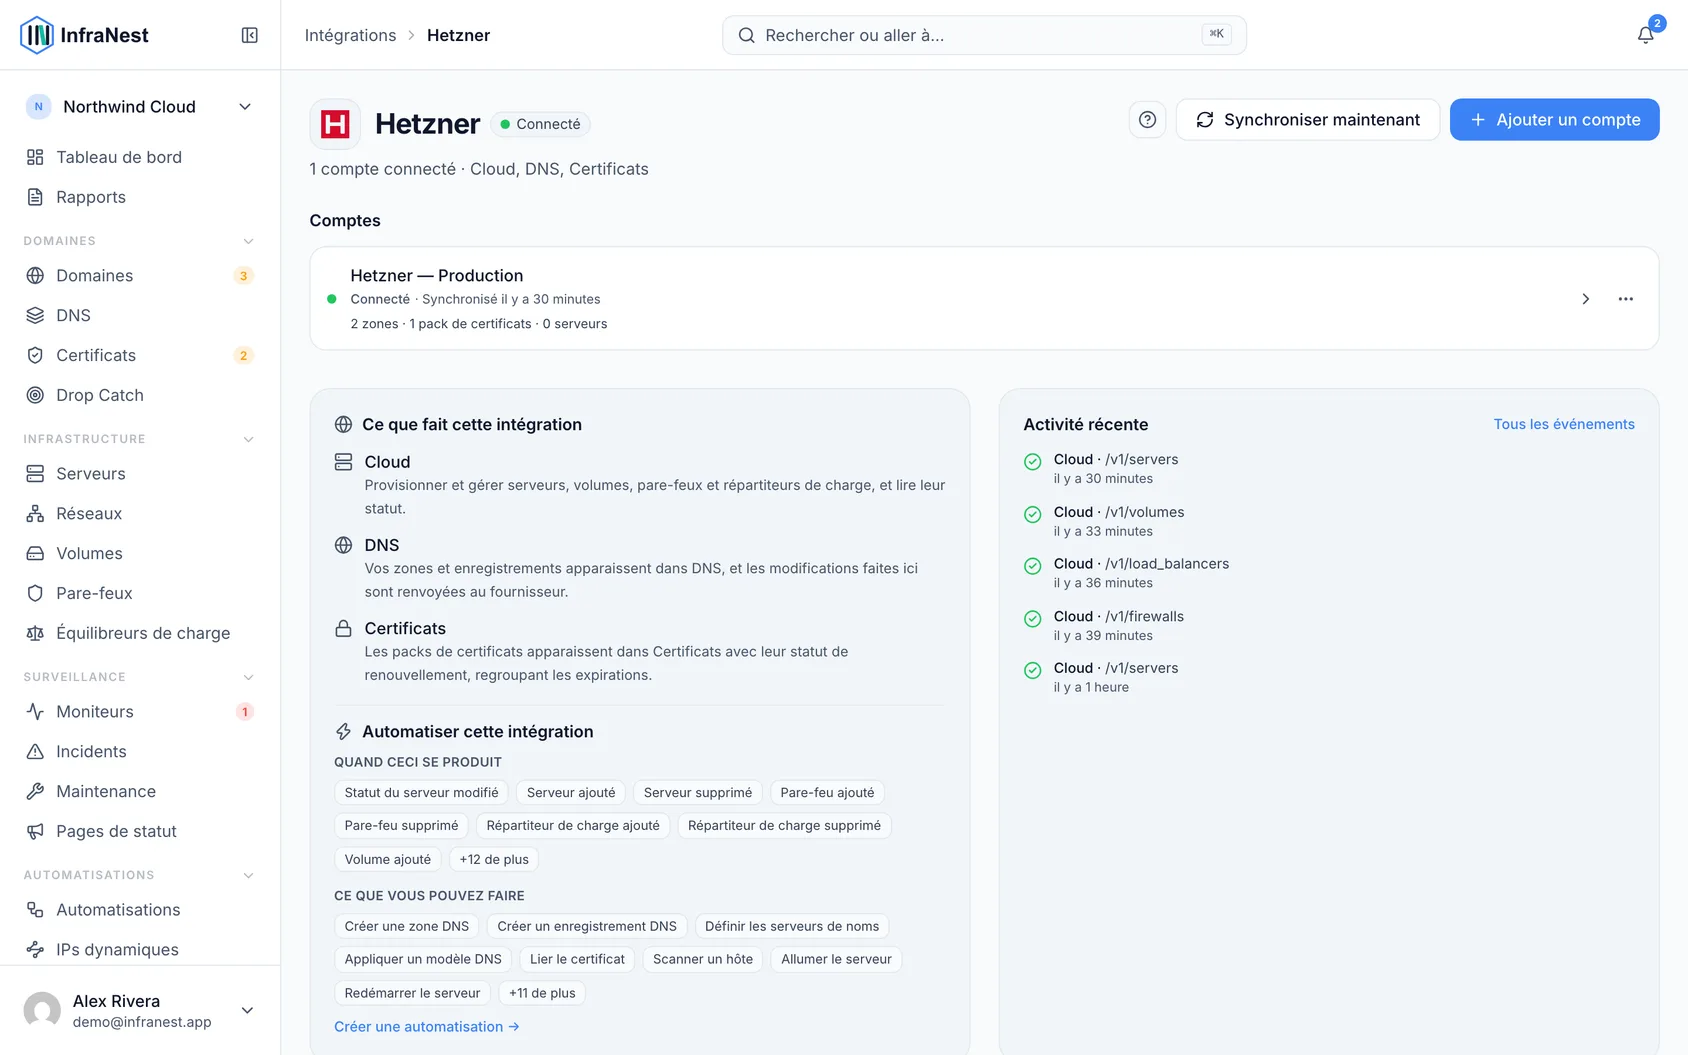Collapse the SURVEILLANCE section
The image size is (1688, 1055).
pos(249,677)
